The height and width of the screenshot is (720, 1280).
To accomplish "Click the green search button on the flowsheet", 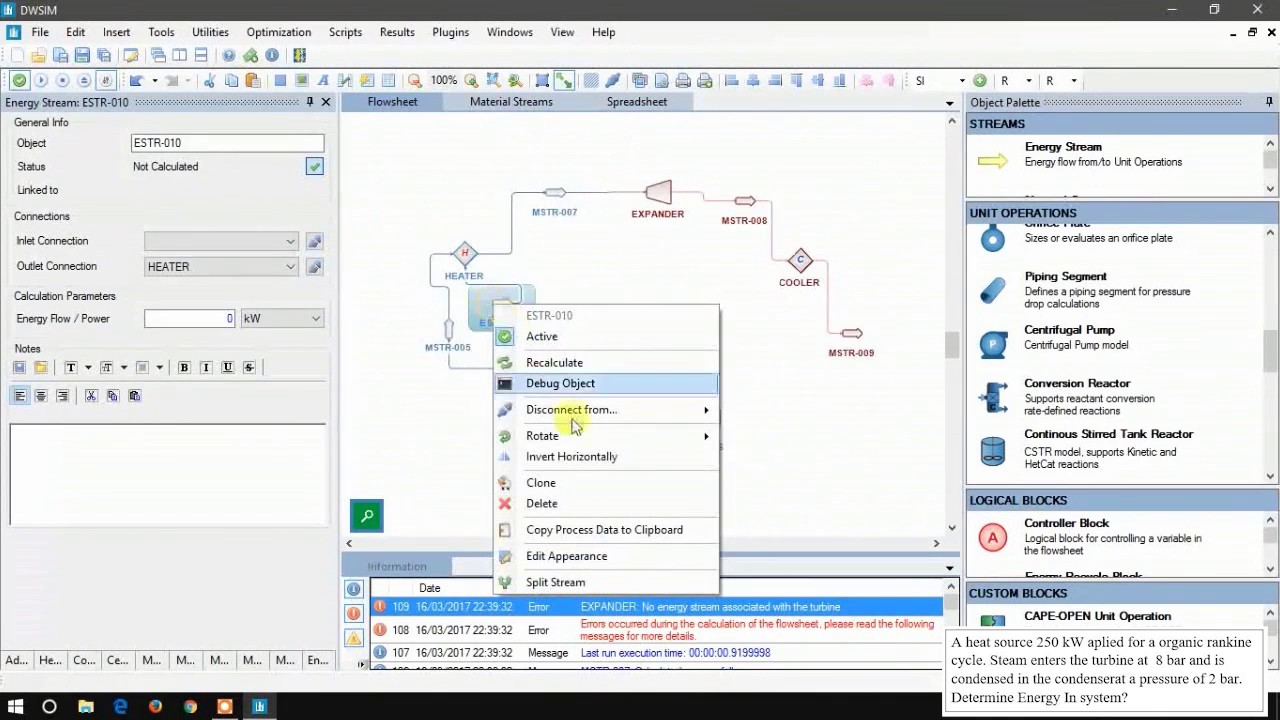I will pos(367,516).
